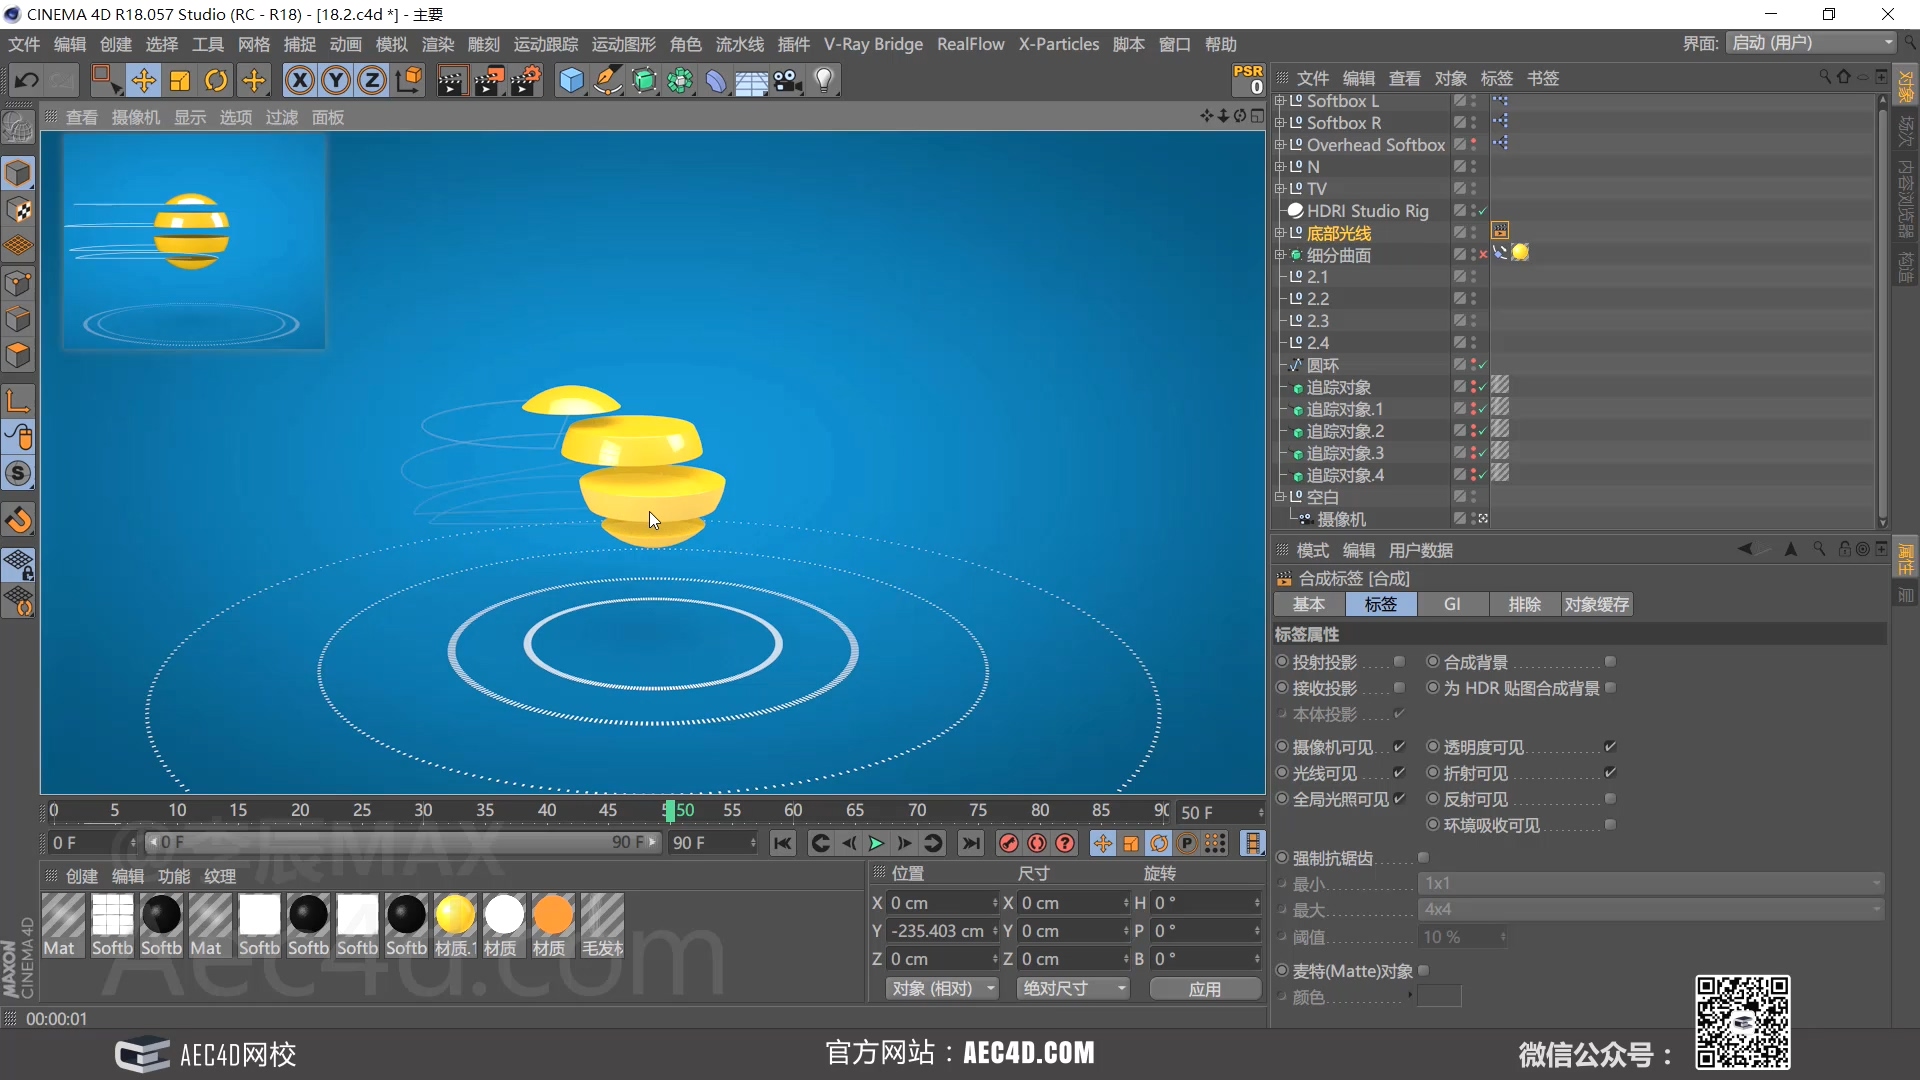Enable the 合成背景 checkbox

(x=1610, y=662)
